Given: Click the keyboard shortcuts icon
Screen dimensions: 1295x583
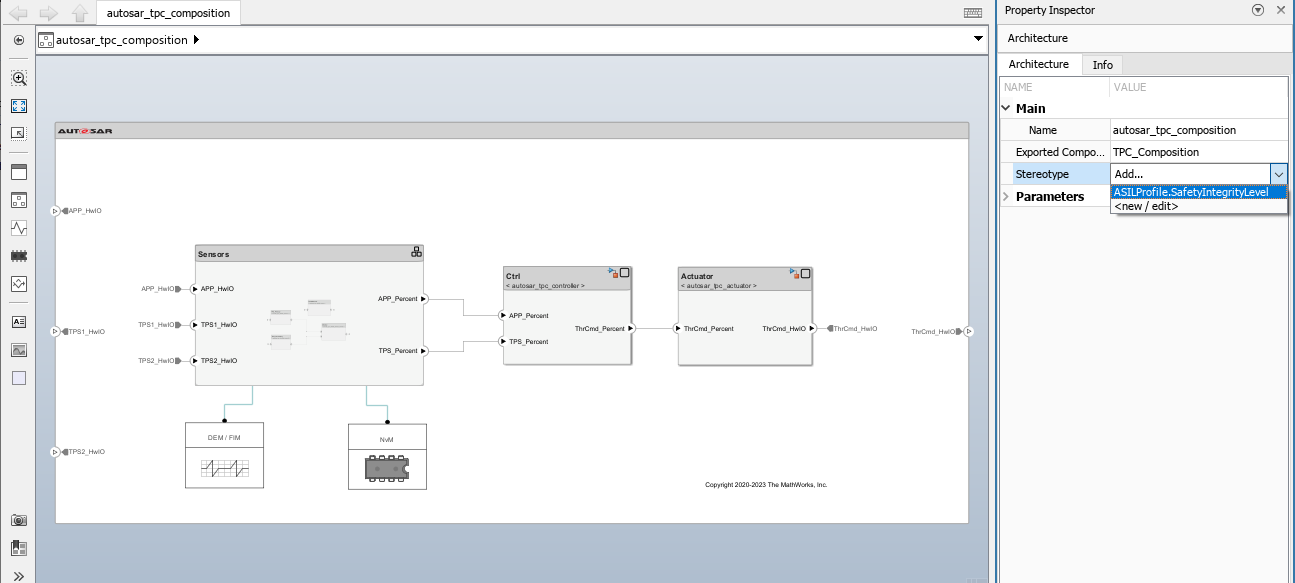Looking at the screenshot, I should pos(972,13).
